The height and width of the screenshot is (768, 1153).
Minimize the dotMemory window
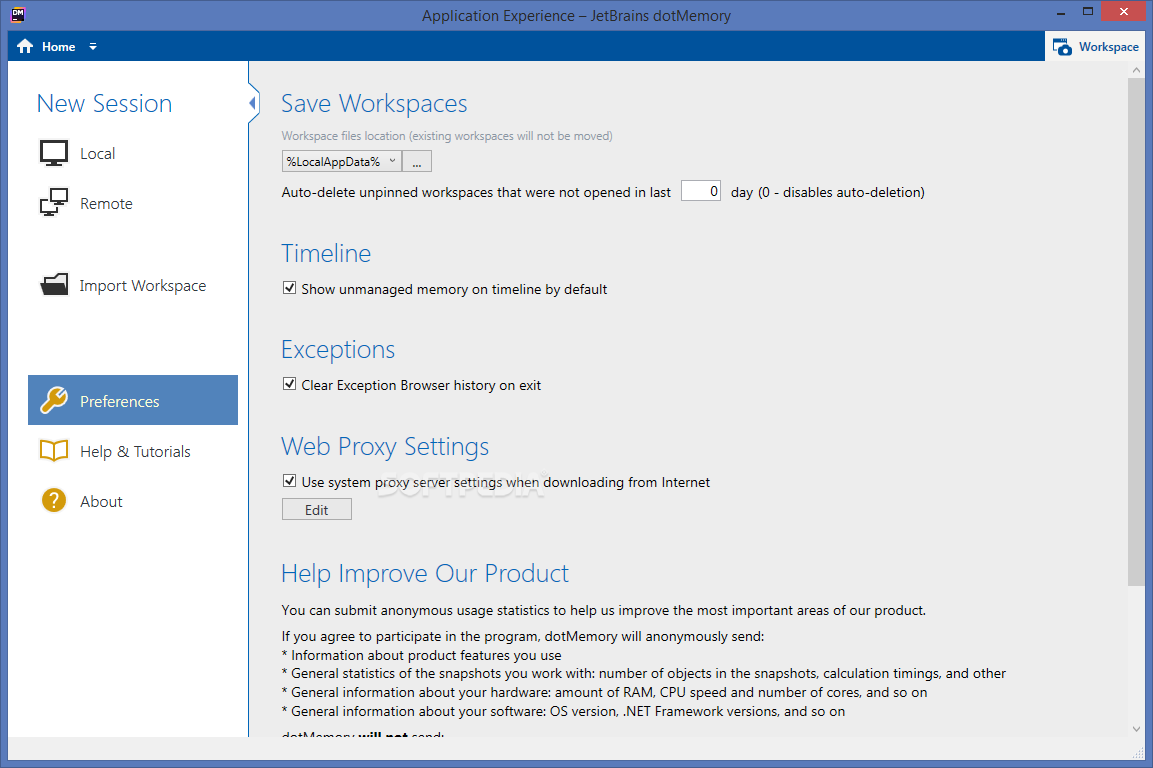(1061, 13)
